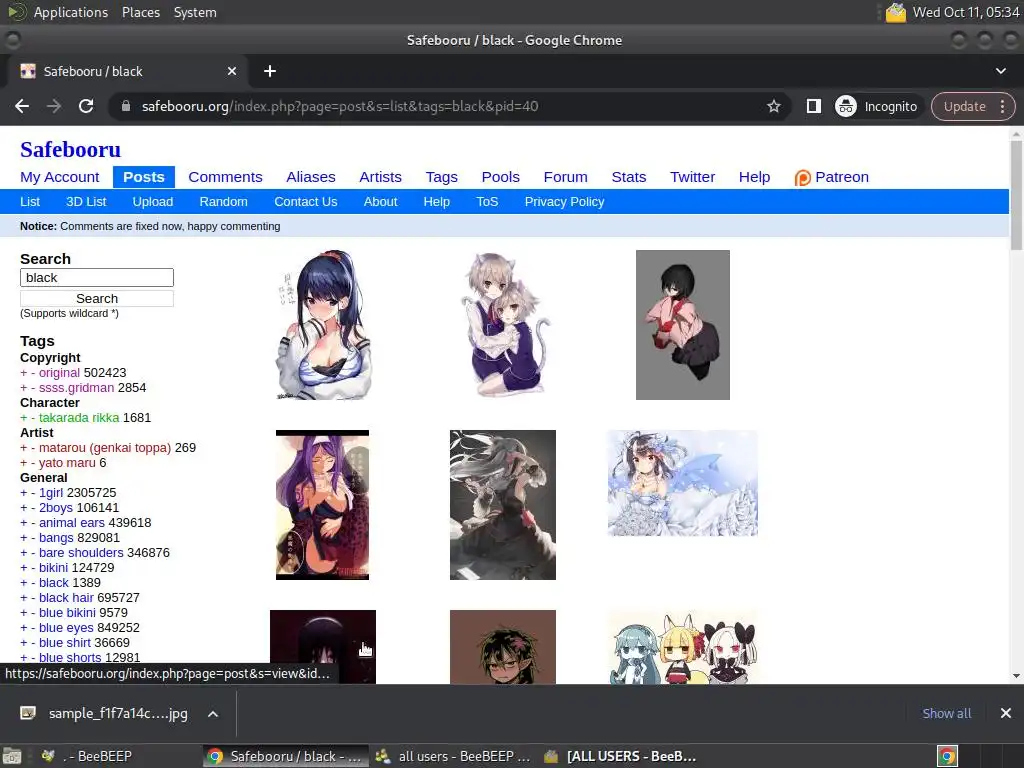This screenshot has height=768, width=1024.
Task: Open the side panel icon in Chrome
Action: point(814,106)
